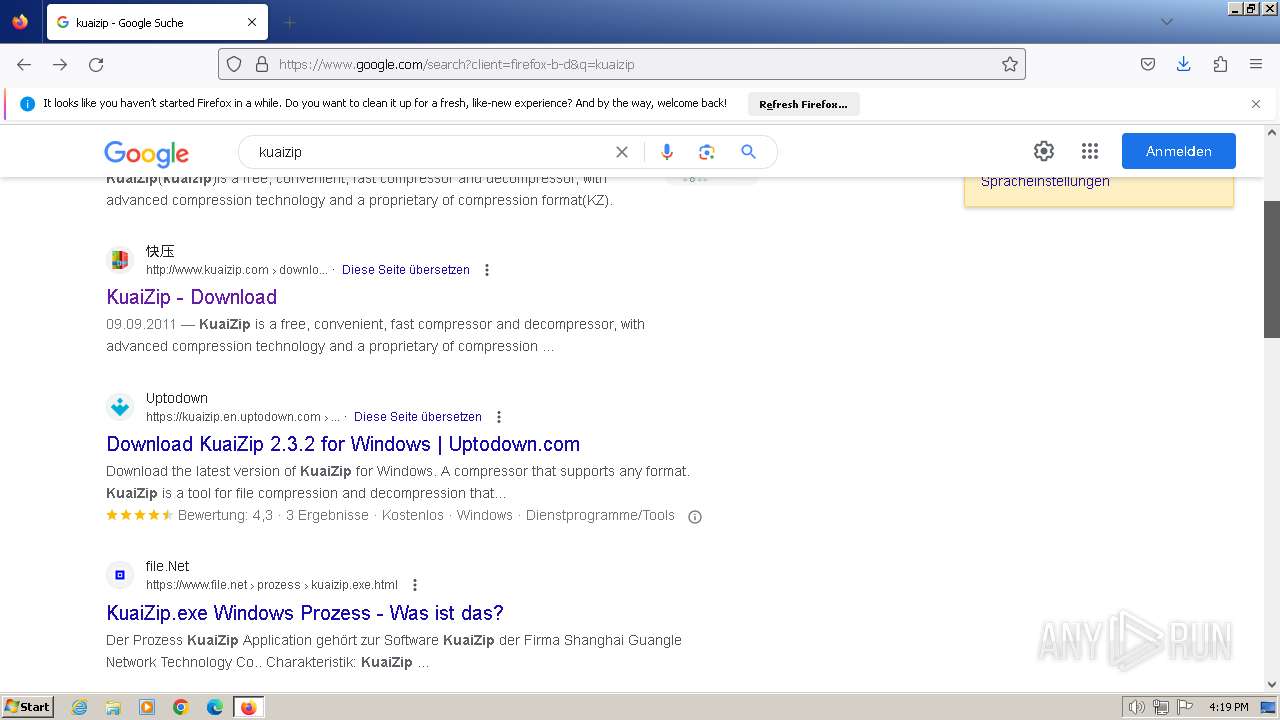
Task: Launch Chrome from taskbar
Action: 181,707
